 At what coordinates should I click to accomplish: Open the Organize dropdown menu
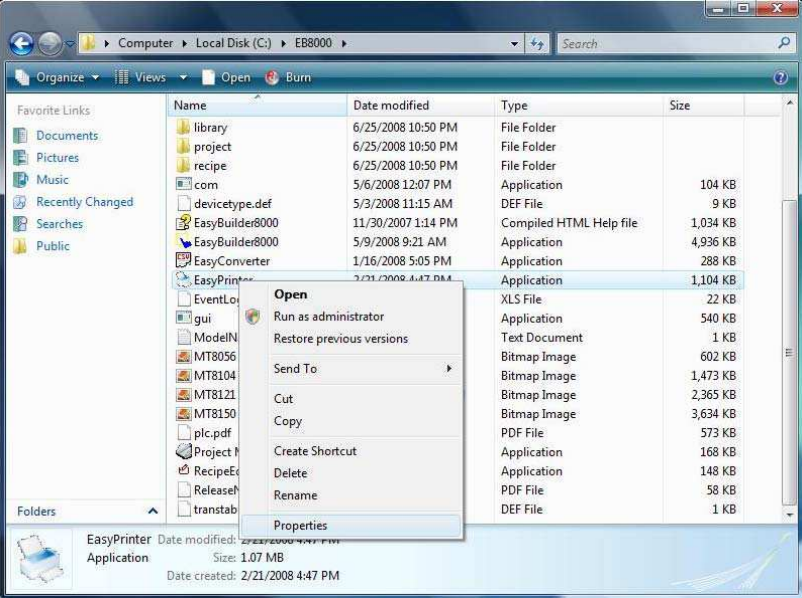point(57,77)
